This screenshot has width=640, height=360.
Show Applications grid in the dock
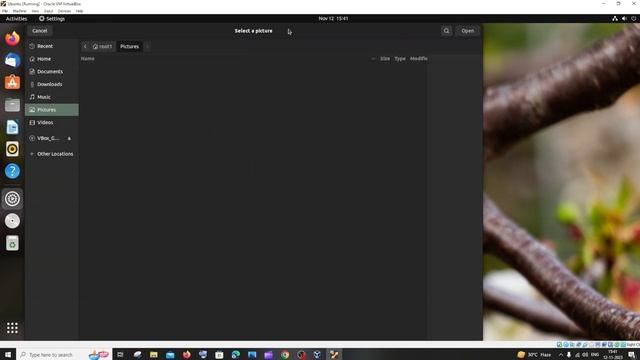(12, 328)
